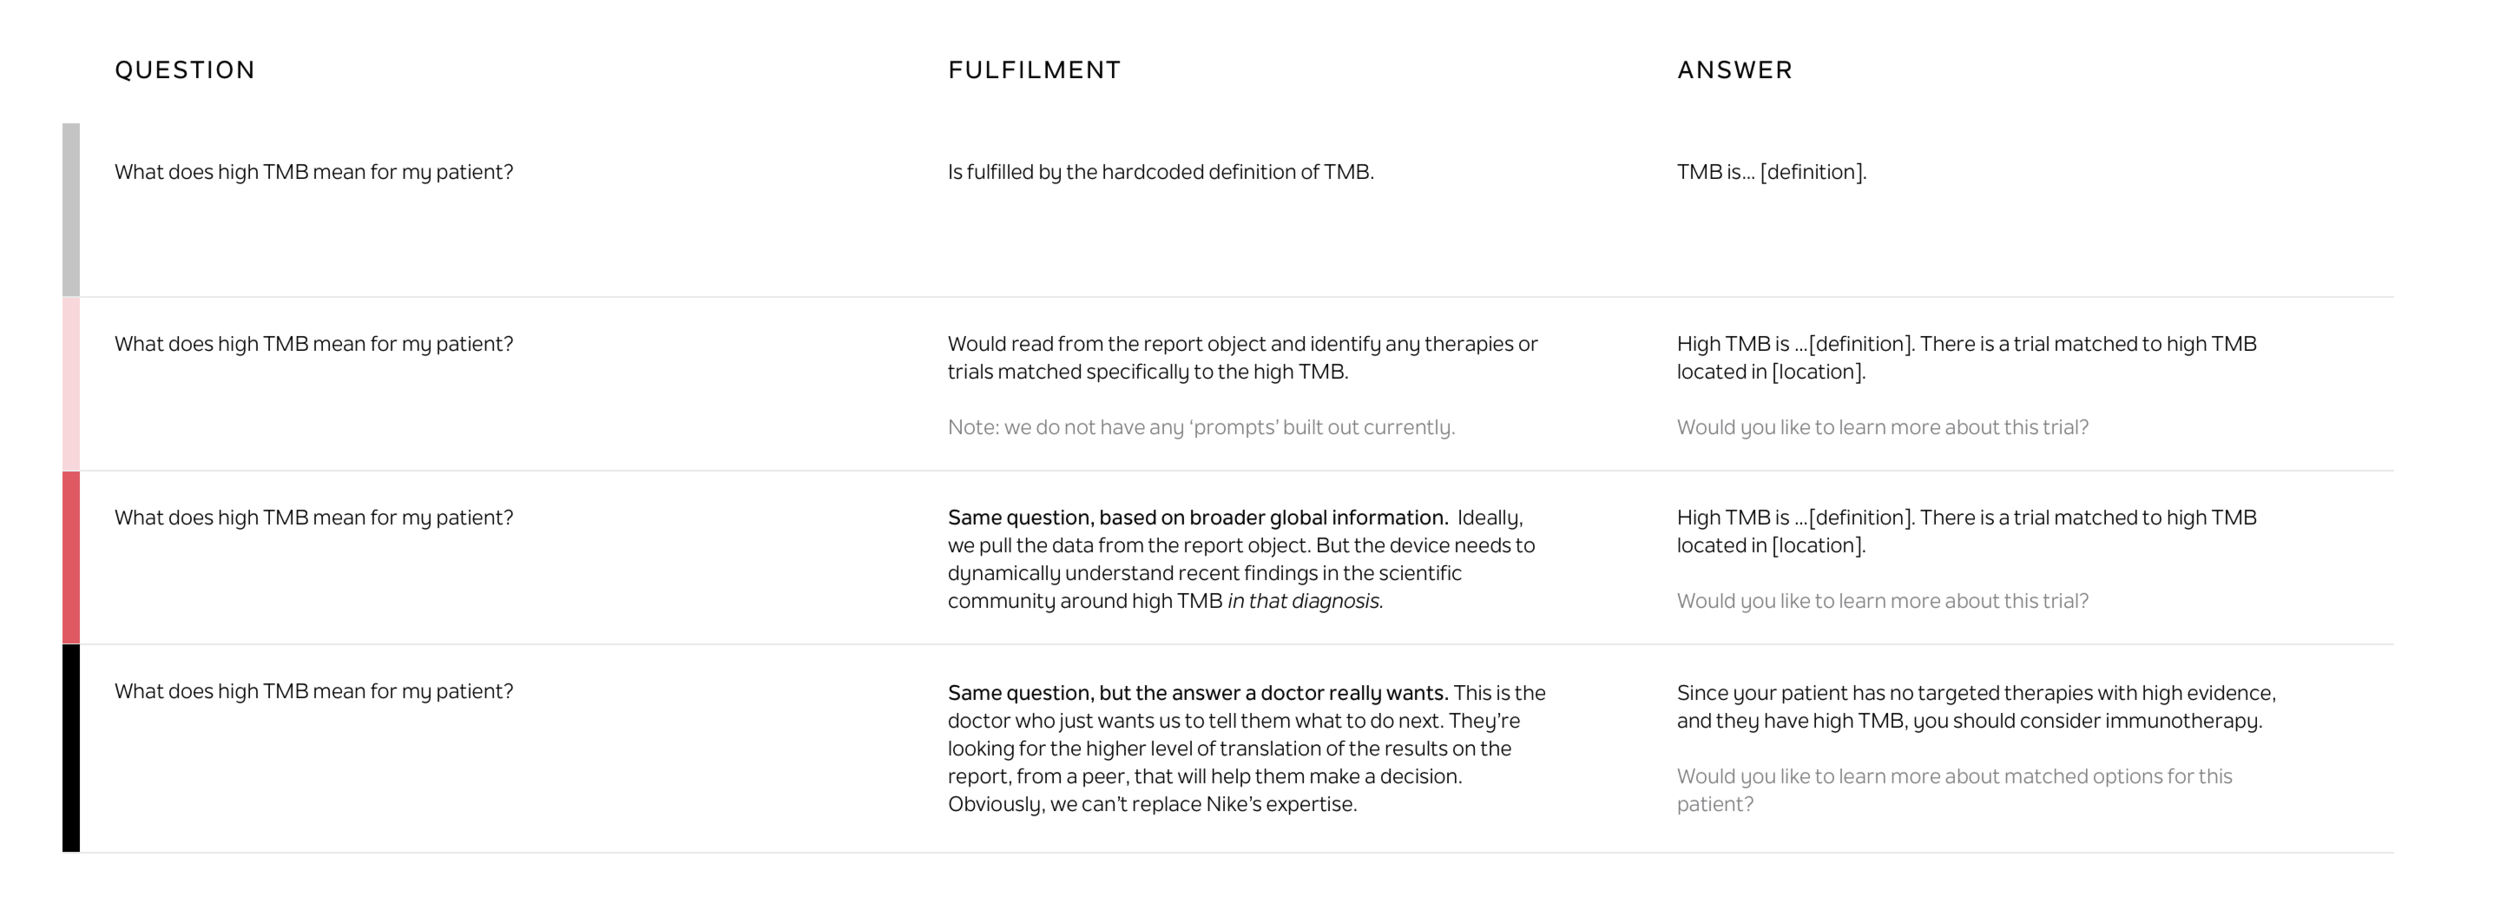Click the first row's TMB question text
Image resolution: width=2500 pixels, height=917 pixels.
tap(314, 172)
